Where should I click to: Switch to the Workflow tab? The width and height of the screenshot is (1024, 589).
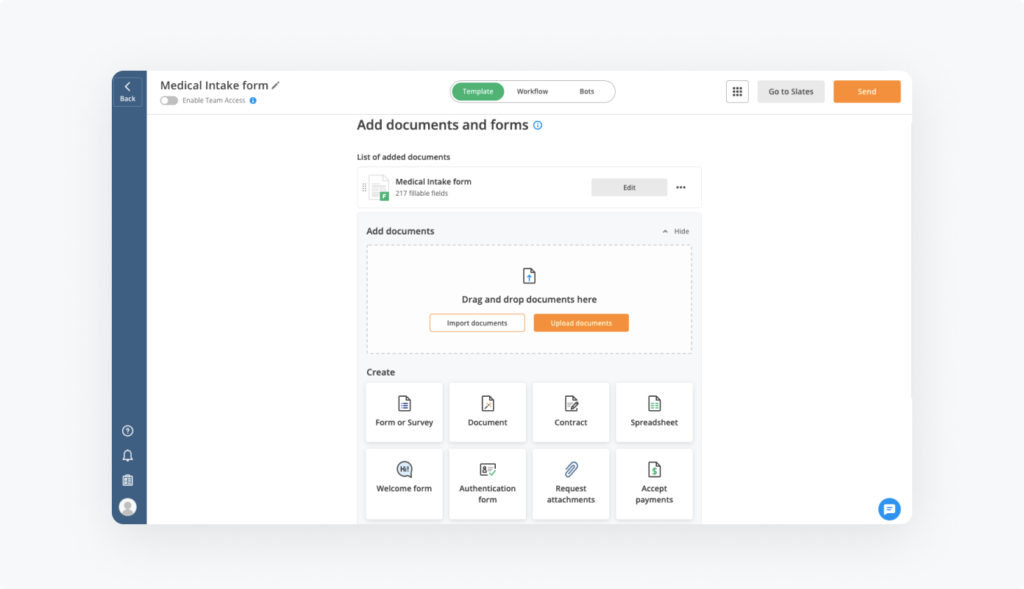(532, 92)
